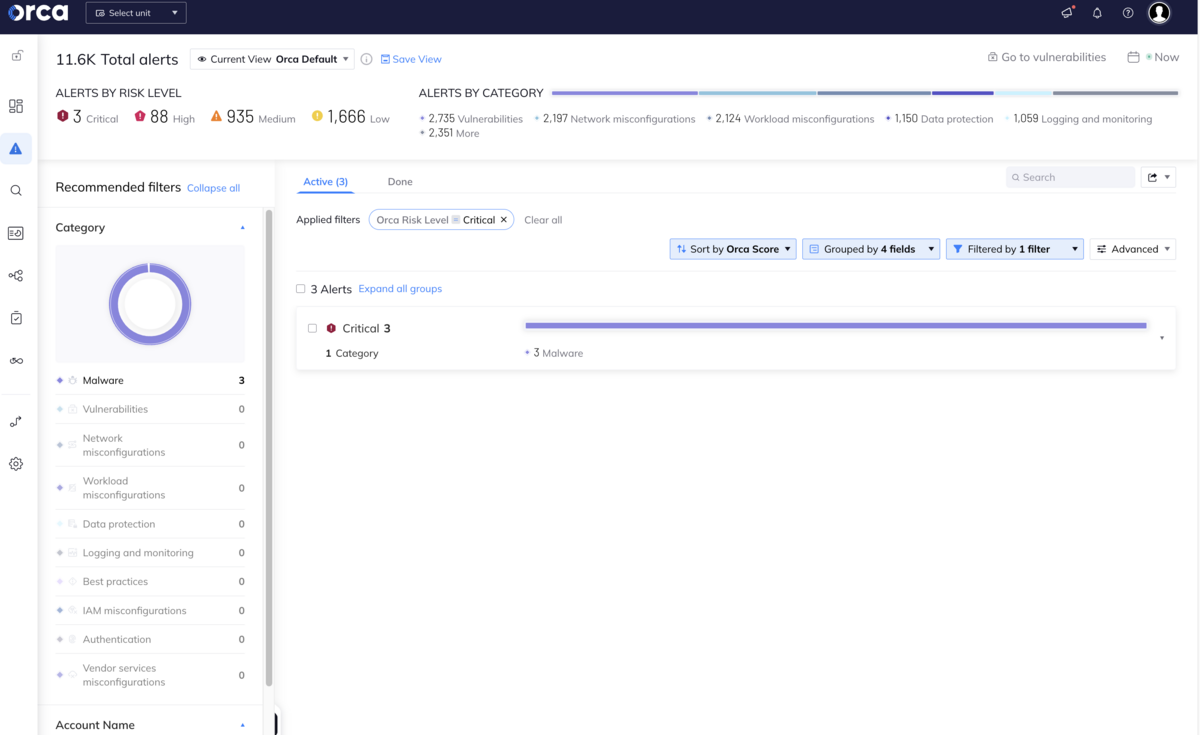Click the Category donut chart
The image size is (1200, 735).
(x=150, y=304)
